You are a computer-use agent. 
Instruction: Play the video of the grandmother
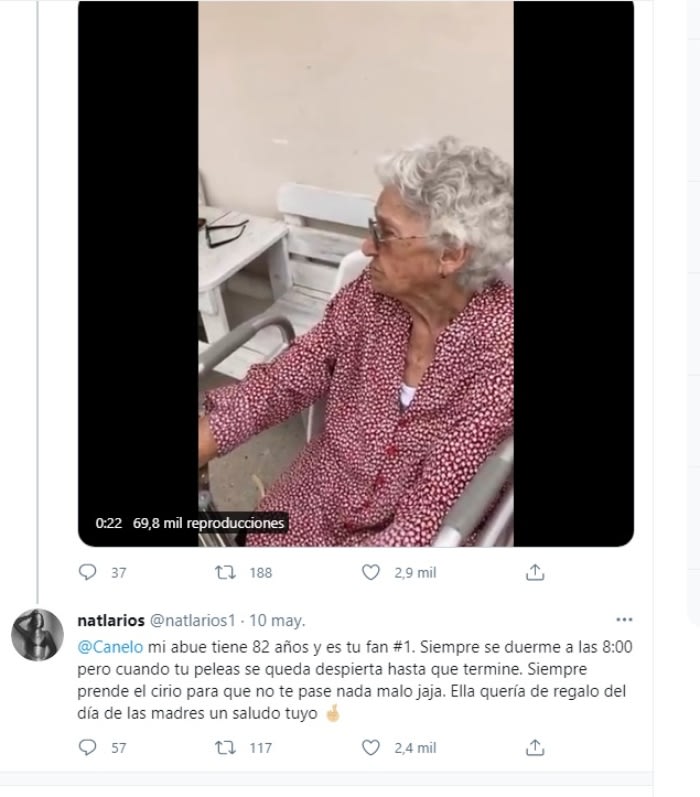[x=355, y=270]
